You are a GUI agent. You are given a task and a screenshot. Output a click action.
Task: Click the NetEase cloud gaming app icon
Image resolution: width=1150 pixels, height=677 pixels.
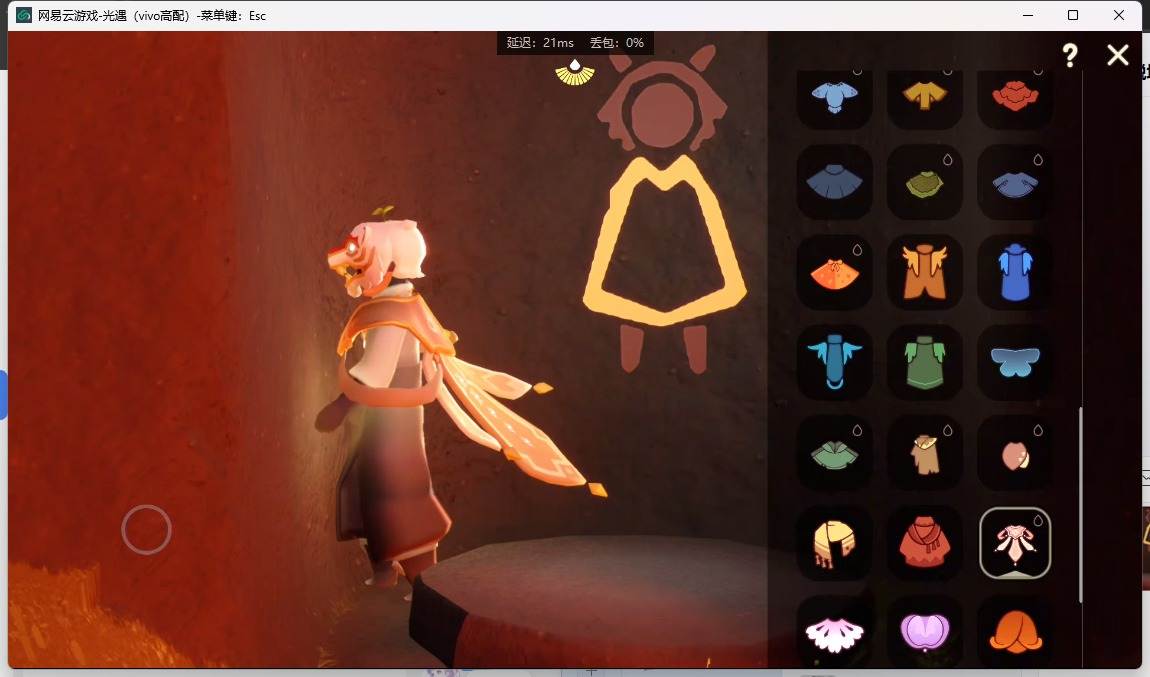[23, 15]
